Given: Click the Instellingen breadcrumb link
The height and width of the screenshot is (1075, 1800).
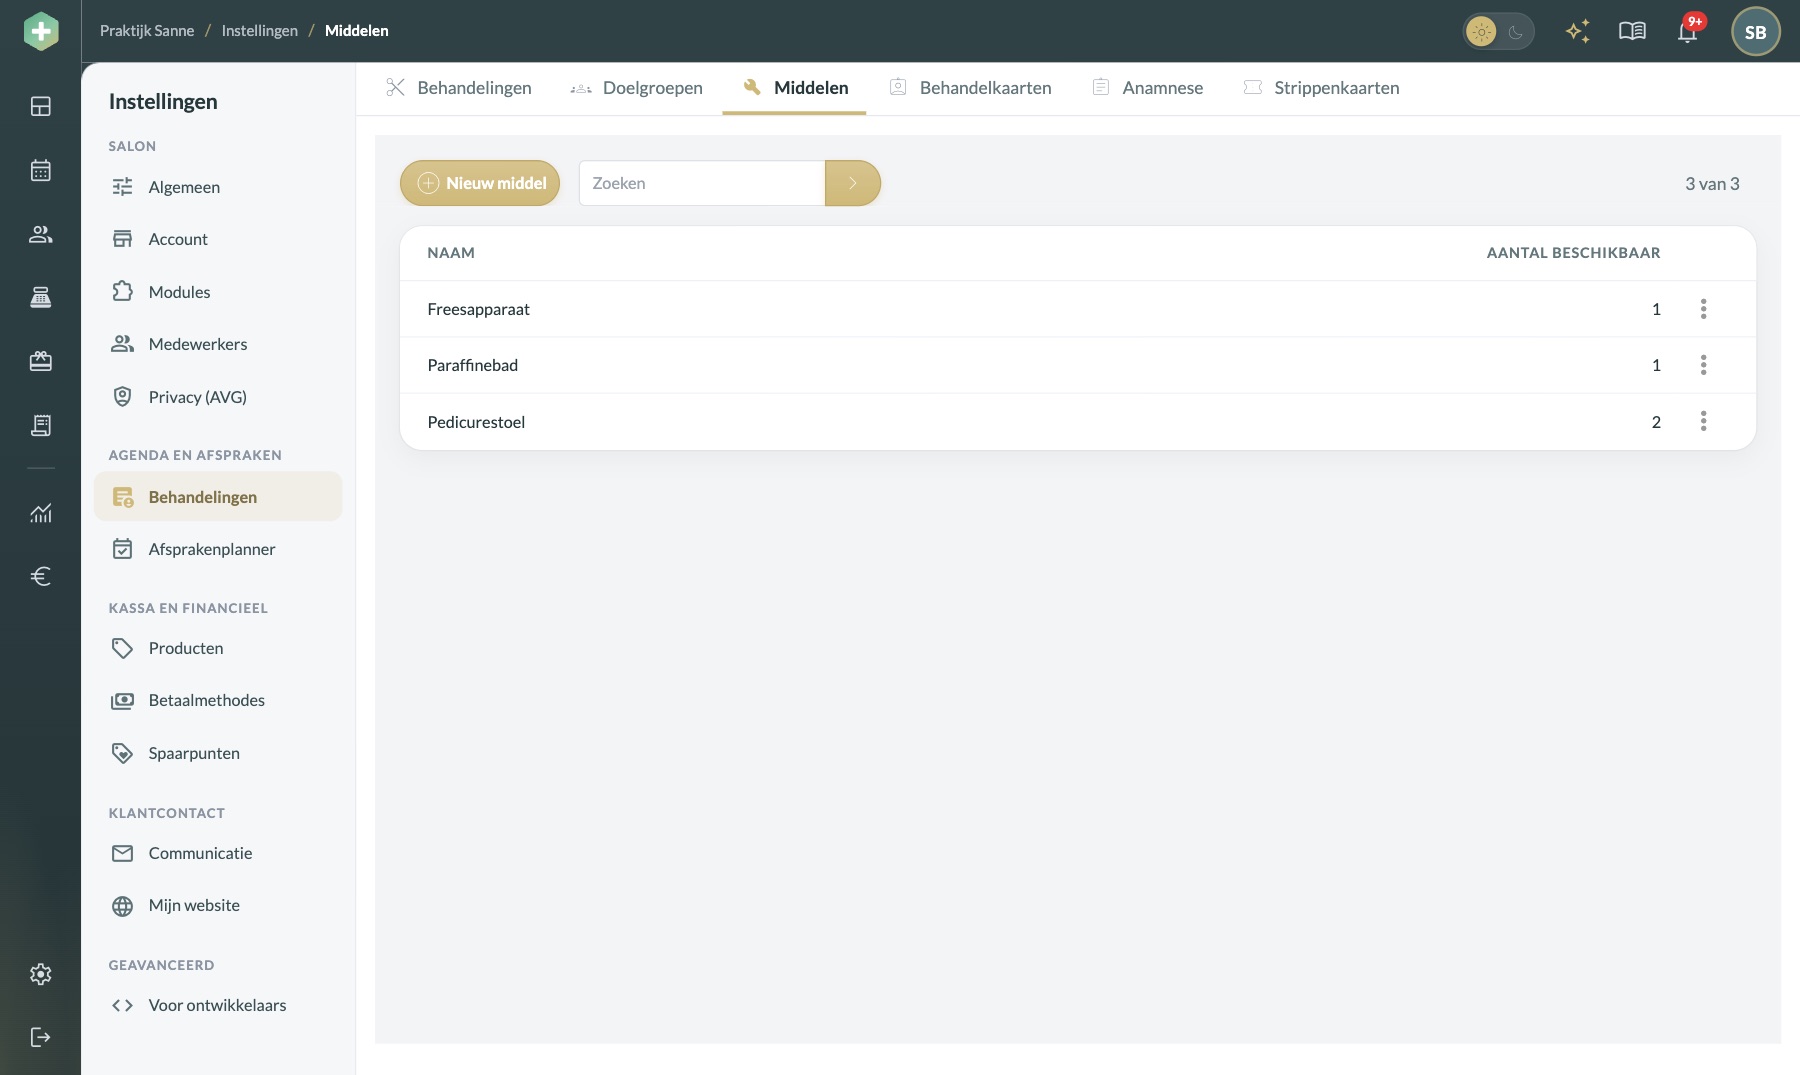Looking at the screenshot, I should click(260, 31).
